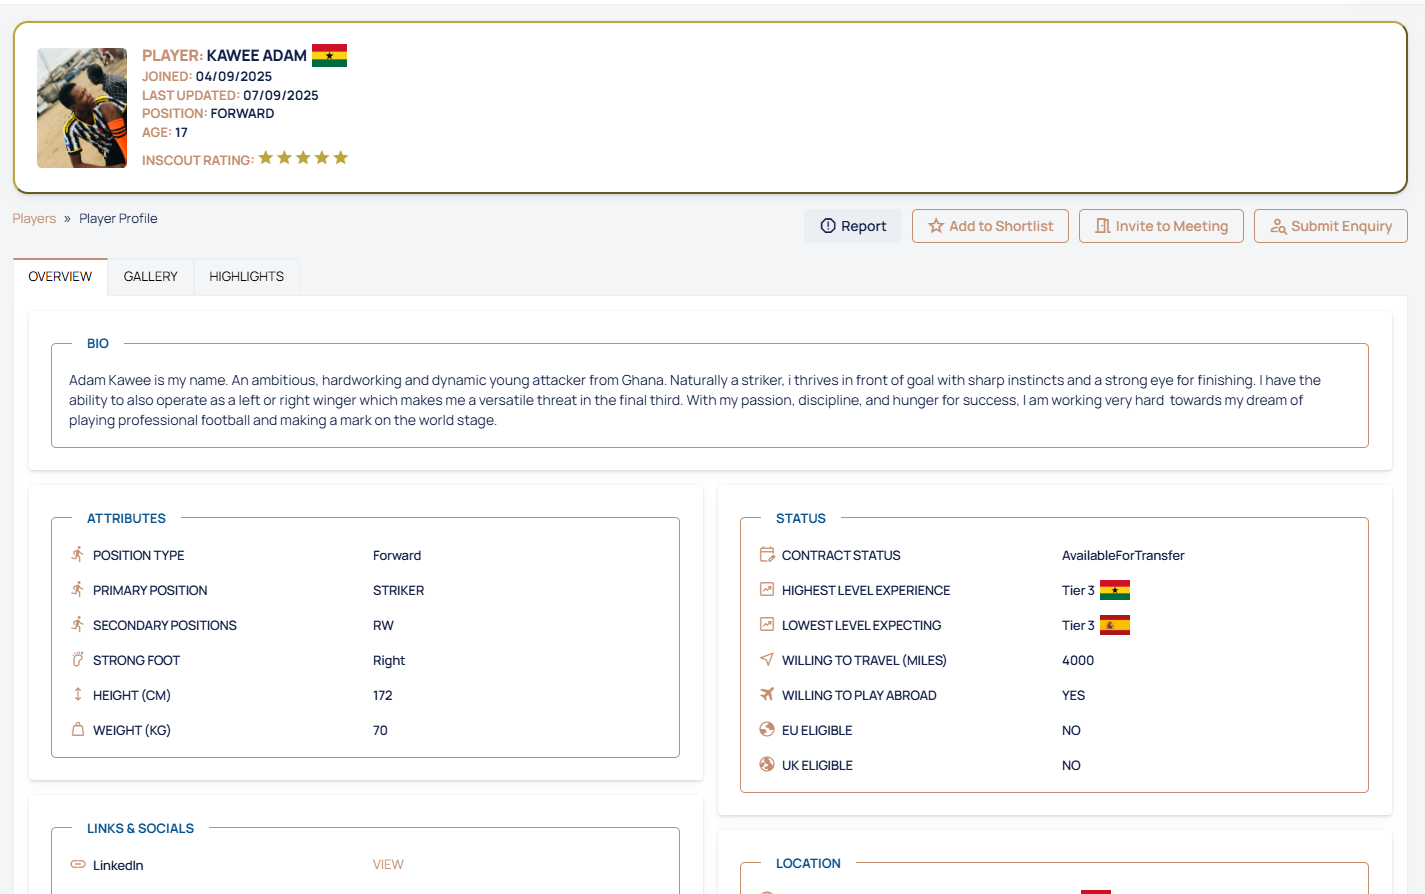
Task: Select the weight value 70
Action: (x=380, y=731)
